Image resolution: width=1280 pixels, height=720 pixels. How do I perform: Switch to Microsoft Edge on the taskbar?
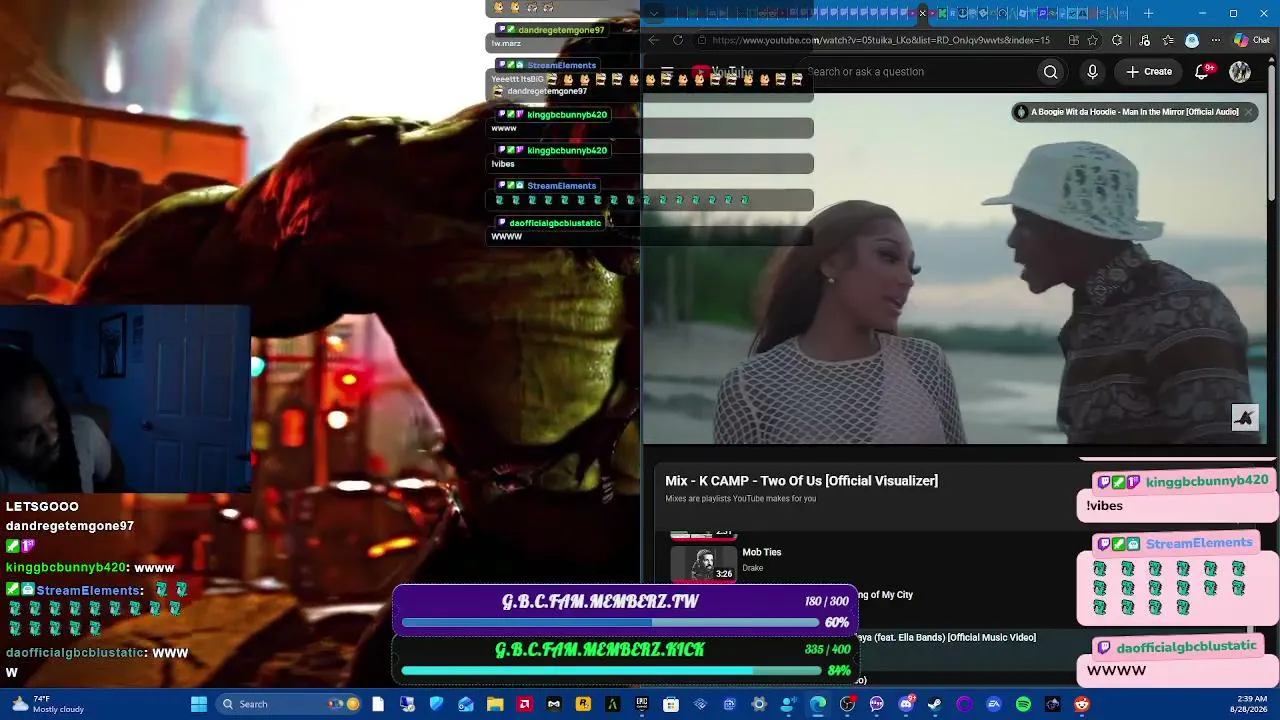(x=818, y=704)
